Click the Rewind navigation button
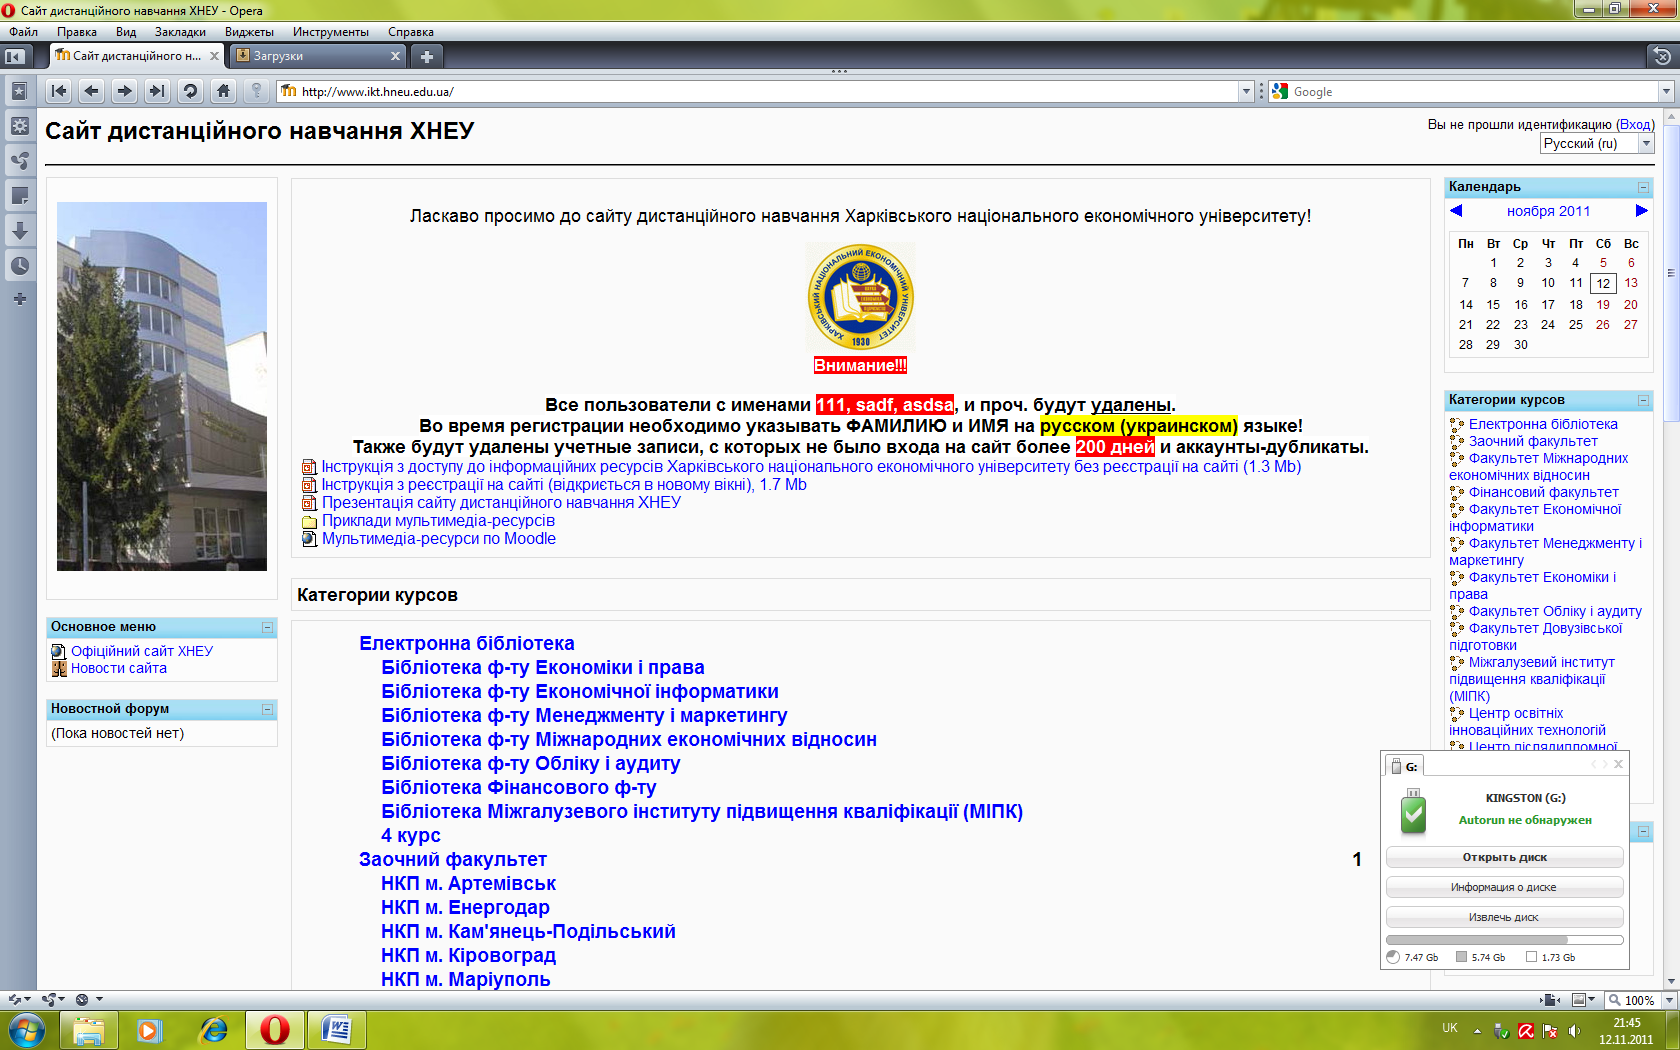The image size is (1680, 1050). click(x=59, y=91)
